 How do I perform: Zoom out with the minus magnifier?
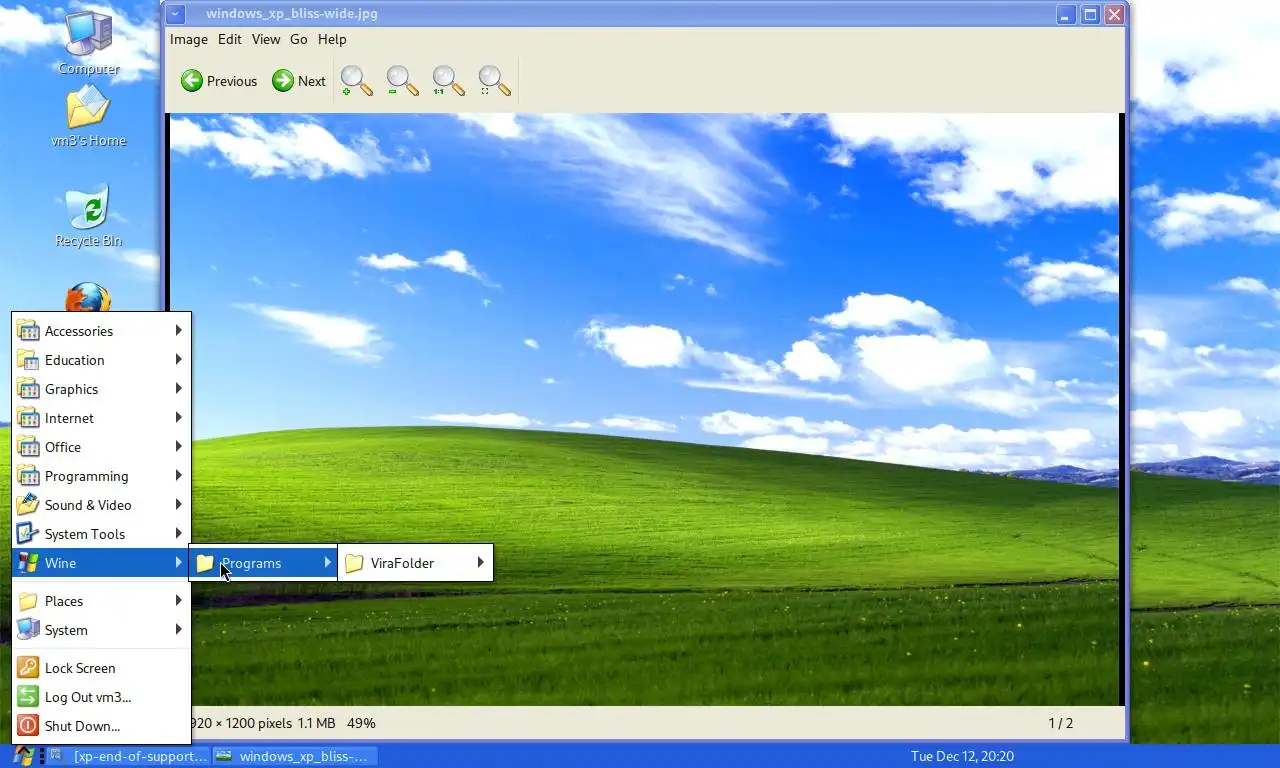pyautogui.click(x=403, y=81)
